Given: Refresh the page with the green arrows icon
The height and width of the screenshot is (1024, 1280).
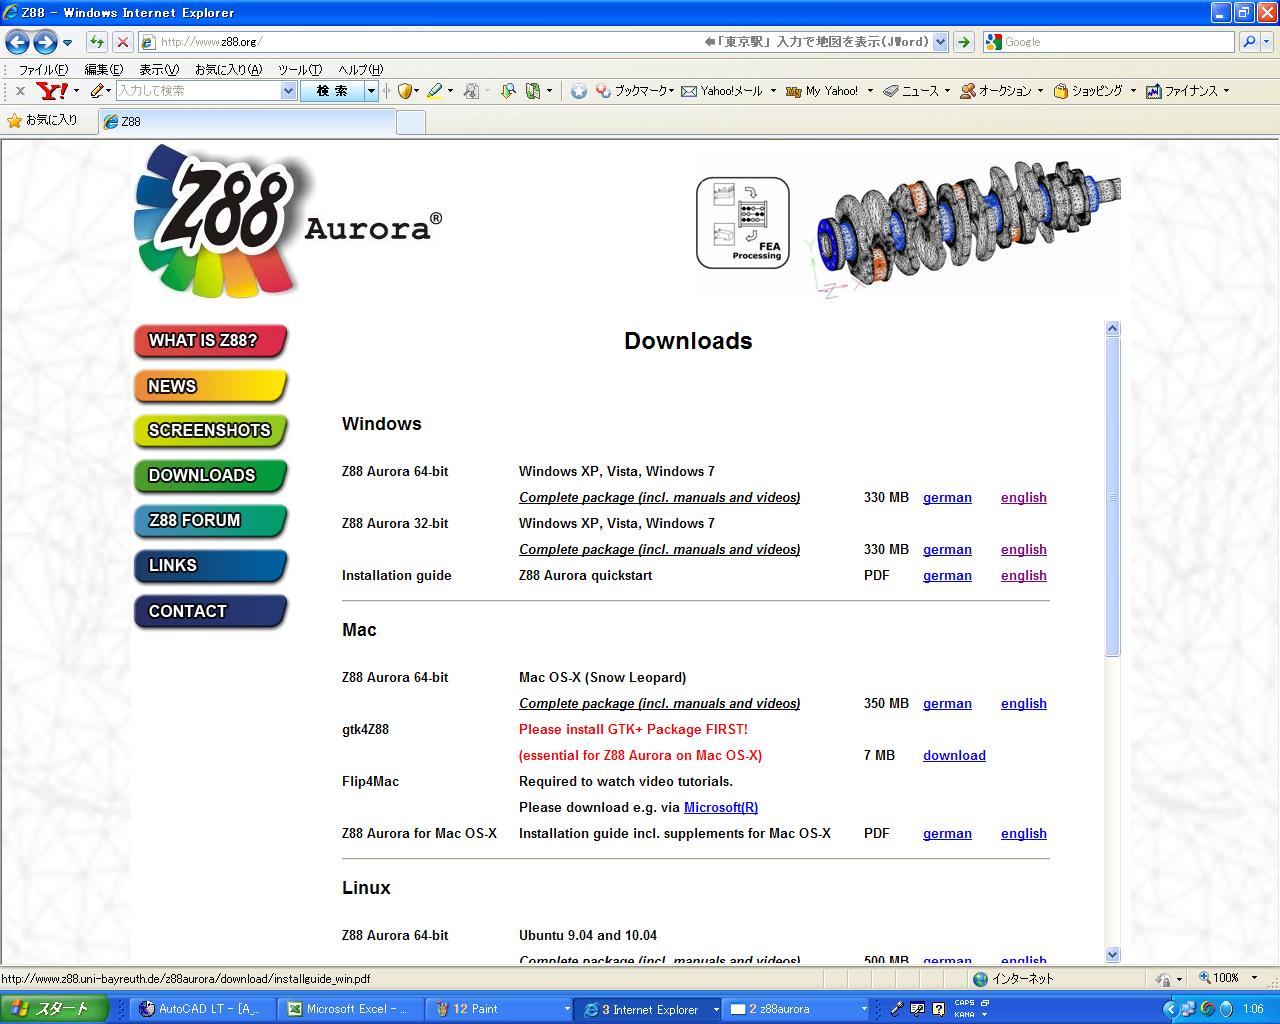Looking at the screenshot, I should tap(96, 42).
